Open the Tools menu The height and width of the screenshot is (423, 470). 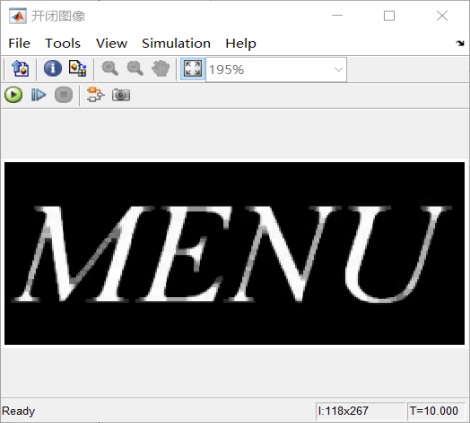click(x=63, y=43)
